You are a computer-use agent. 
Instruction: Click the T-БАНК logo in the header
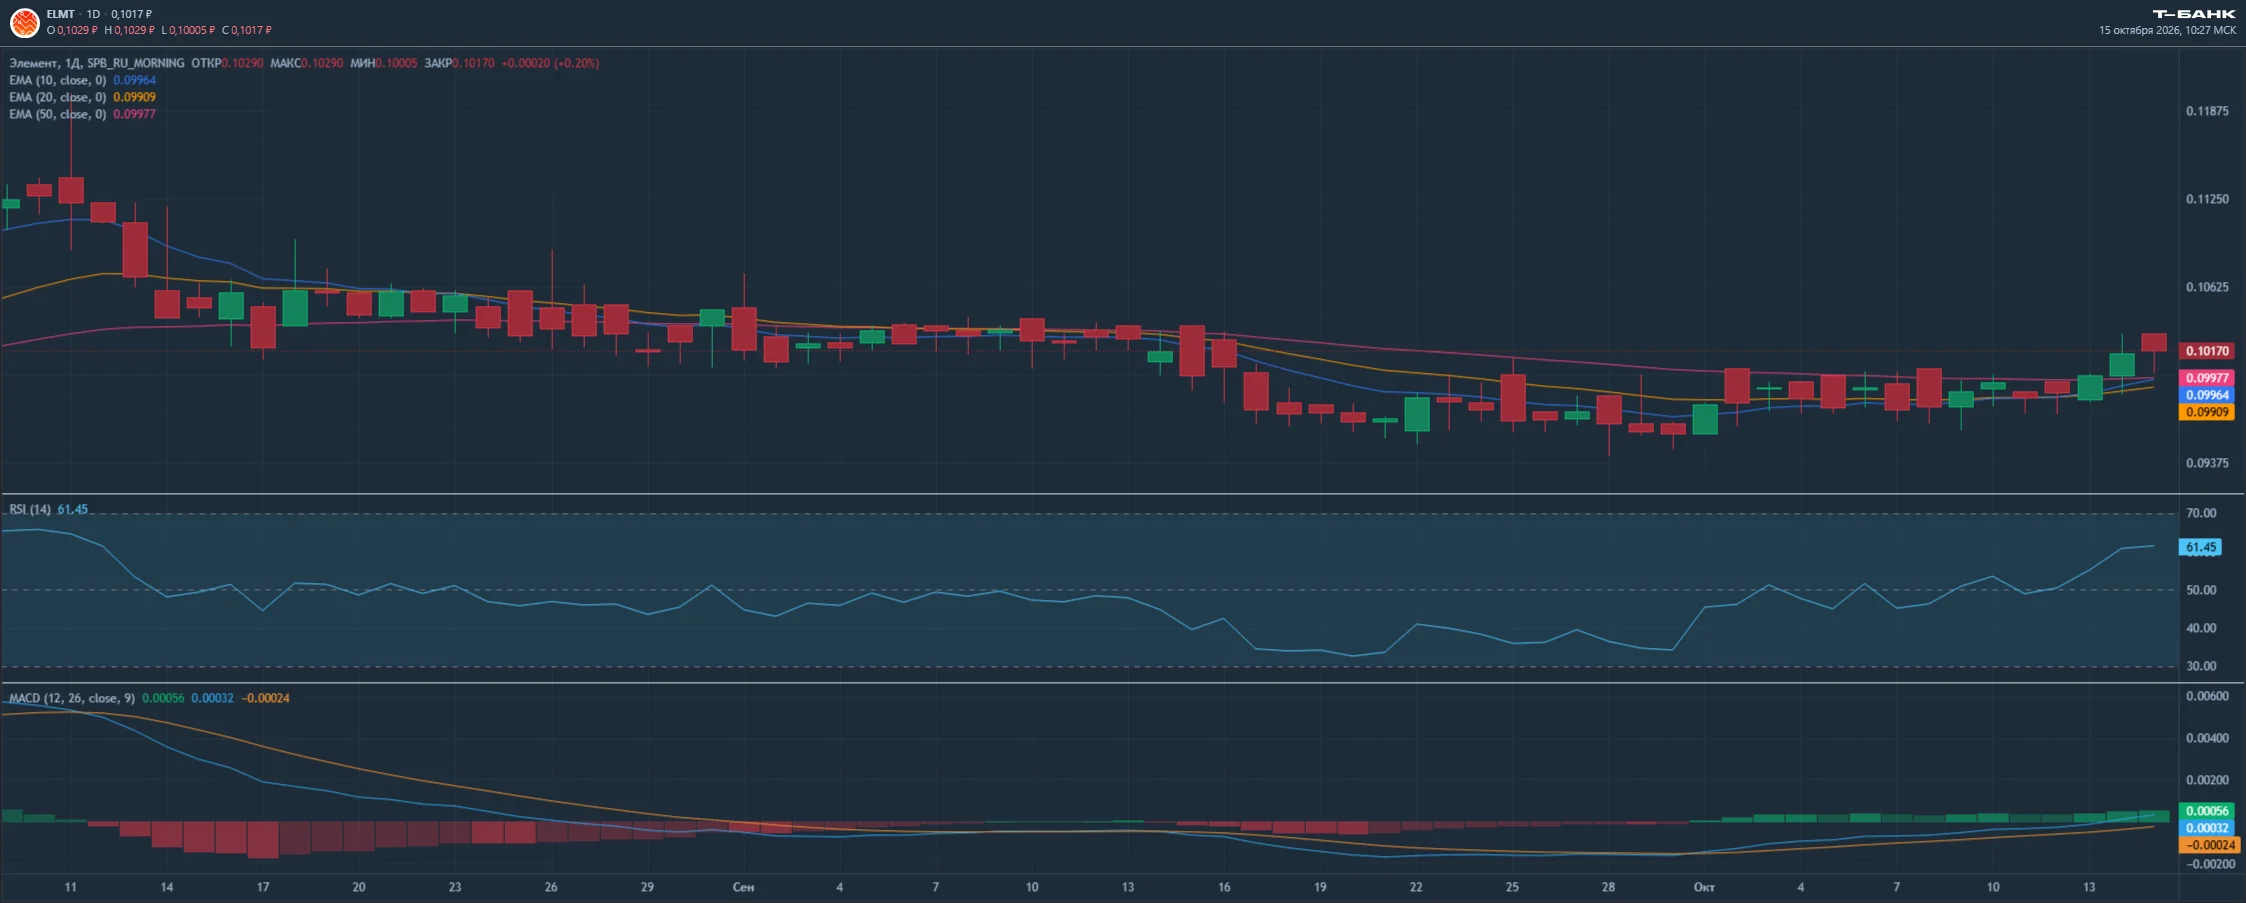2194,14
